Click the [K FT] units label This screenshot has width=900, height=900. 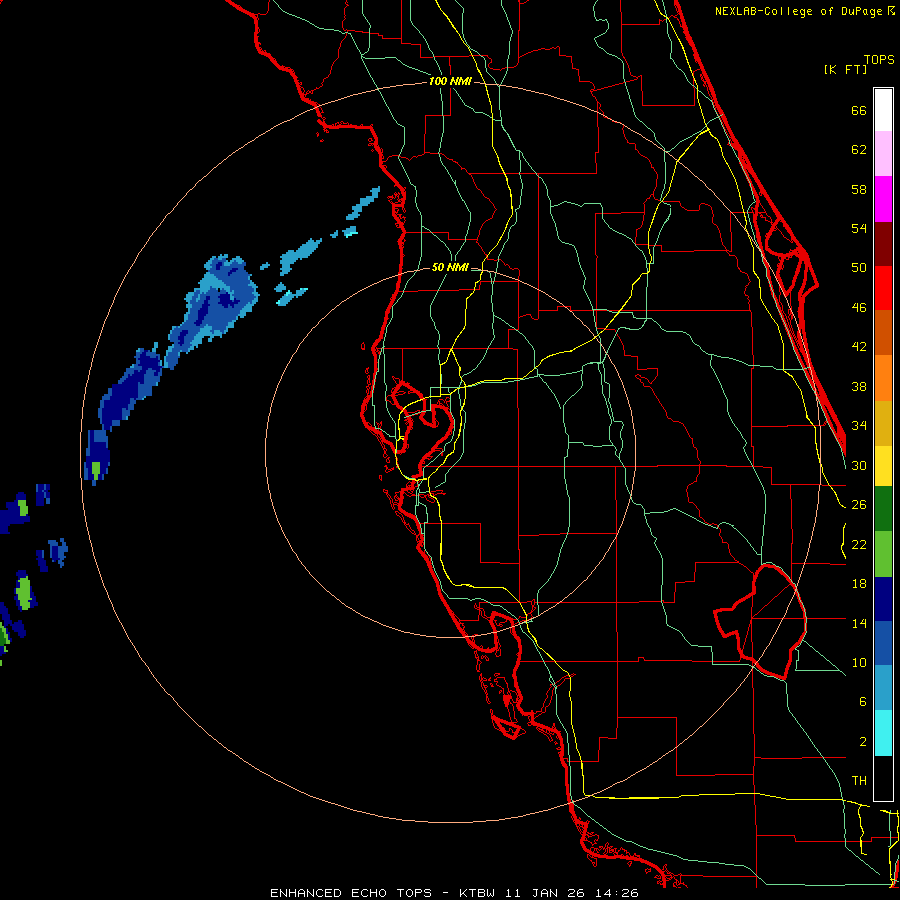coord(846,69)
